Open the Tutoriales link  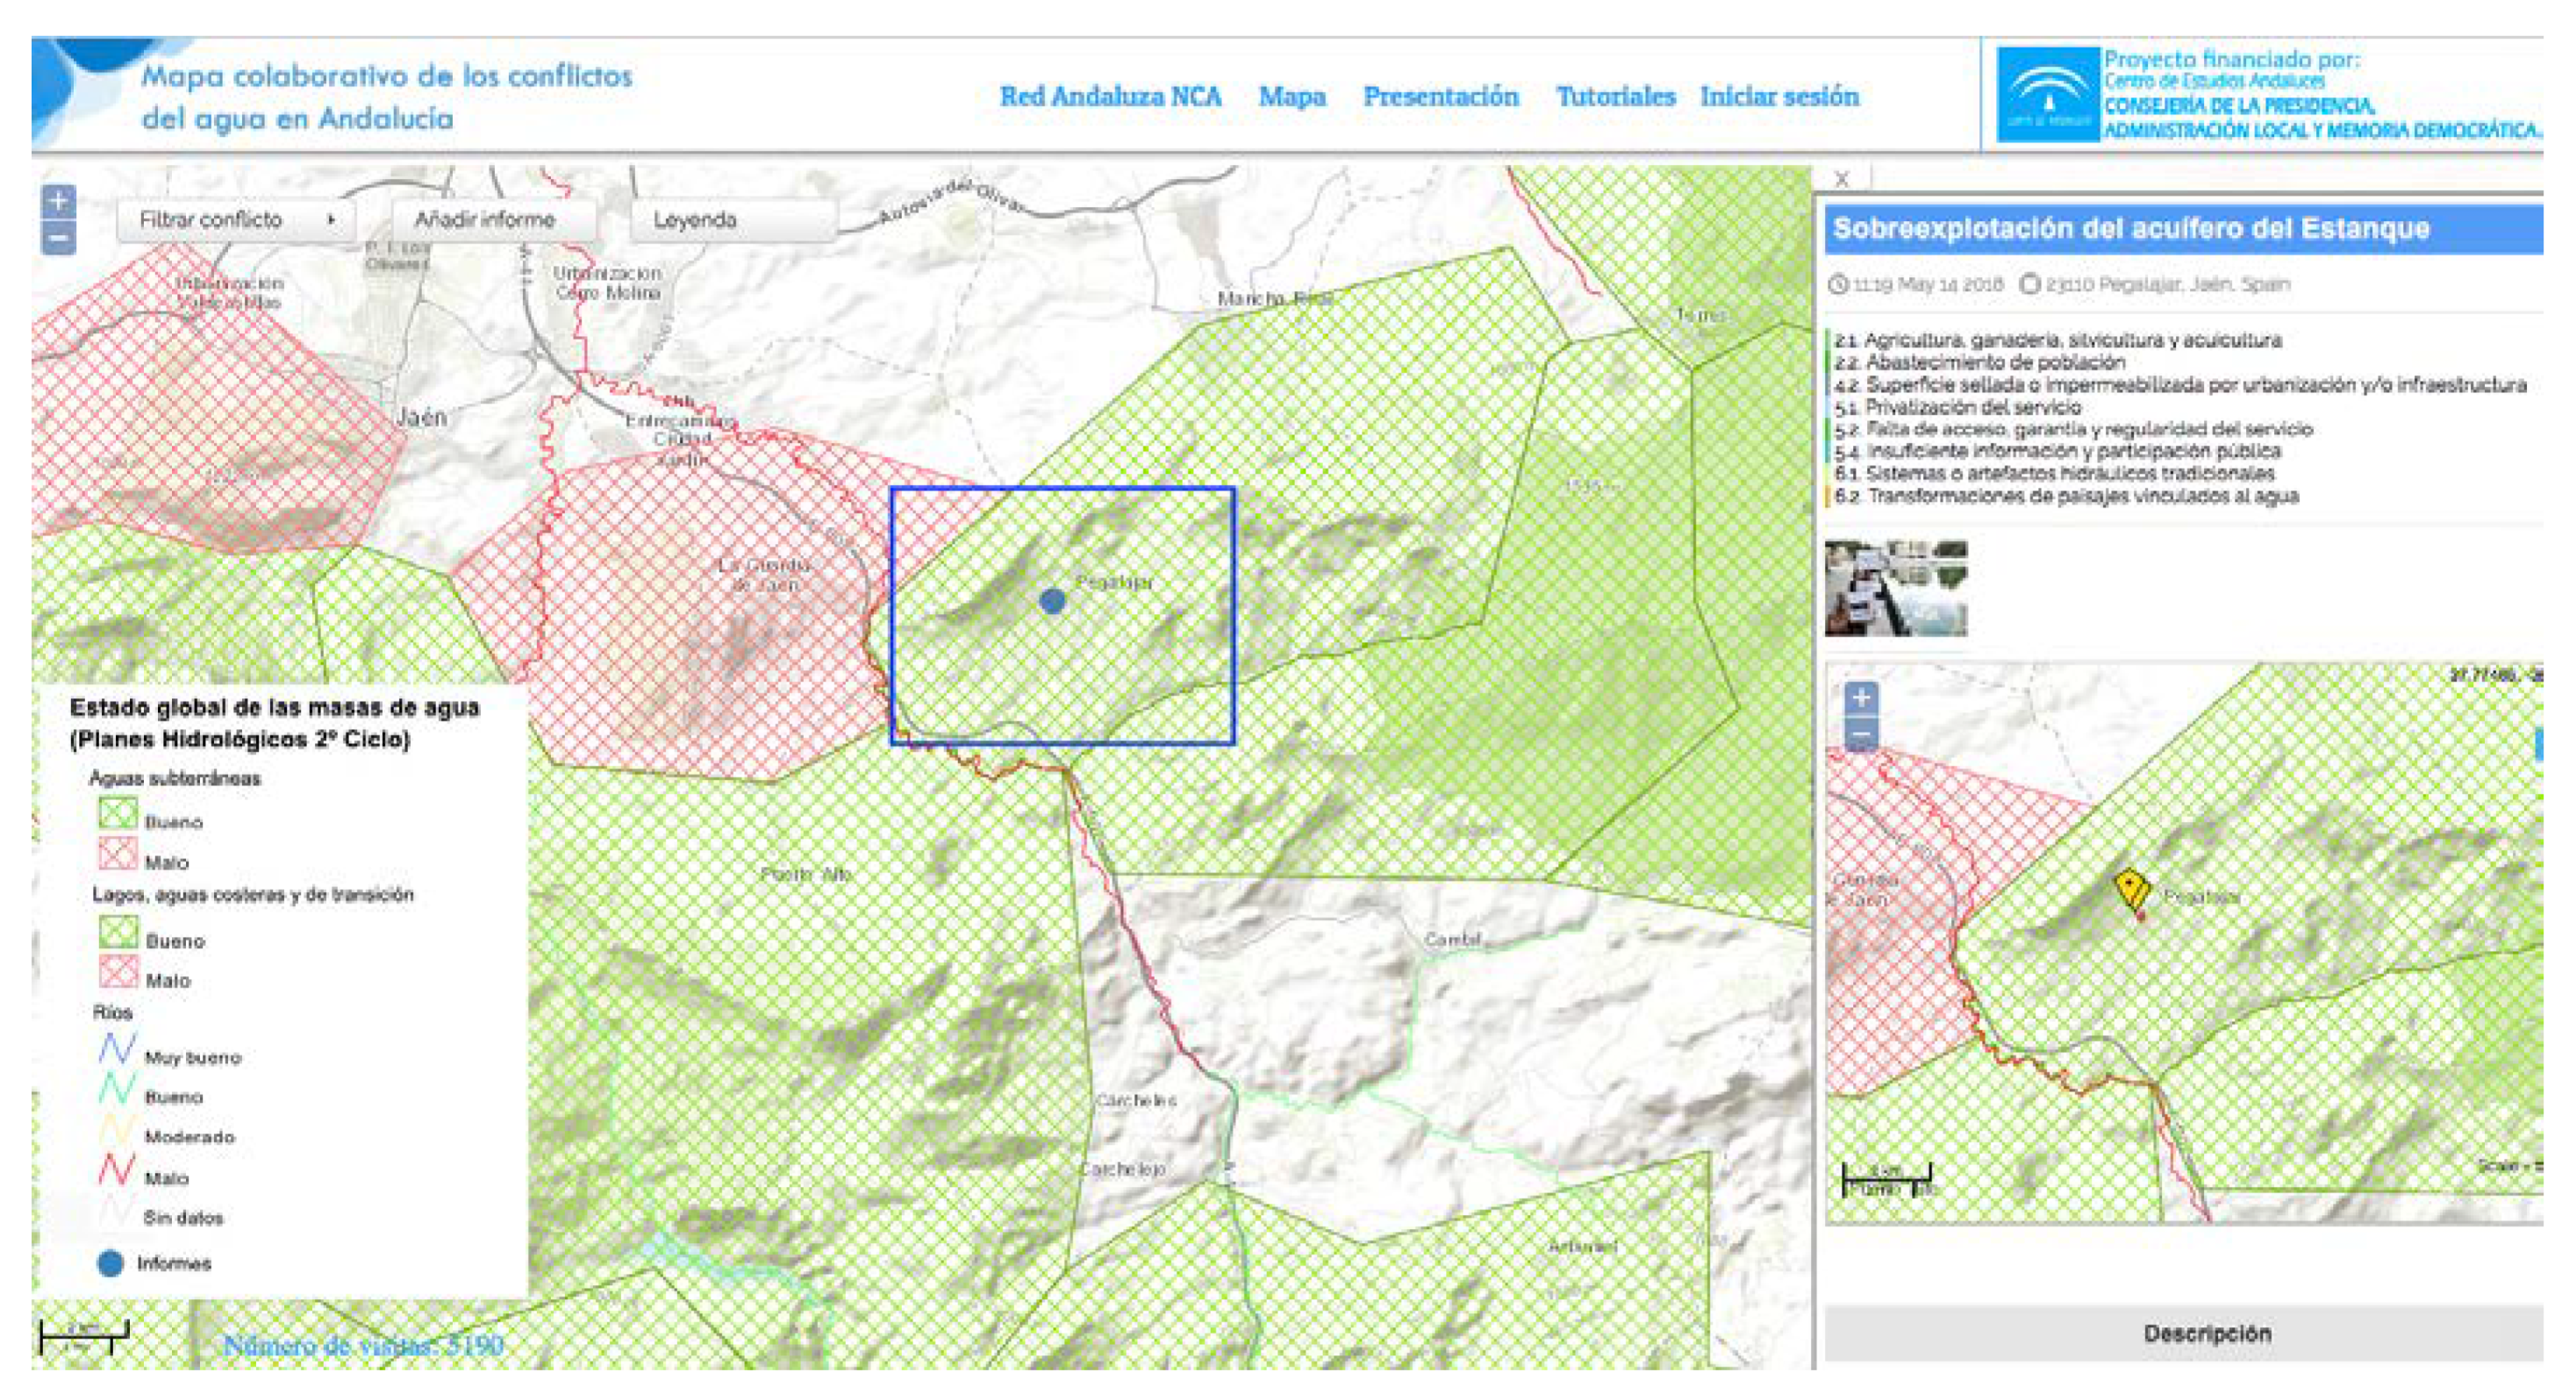tap(1615, 97)
